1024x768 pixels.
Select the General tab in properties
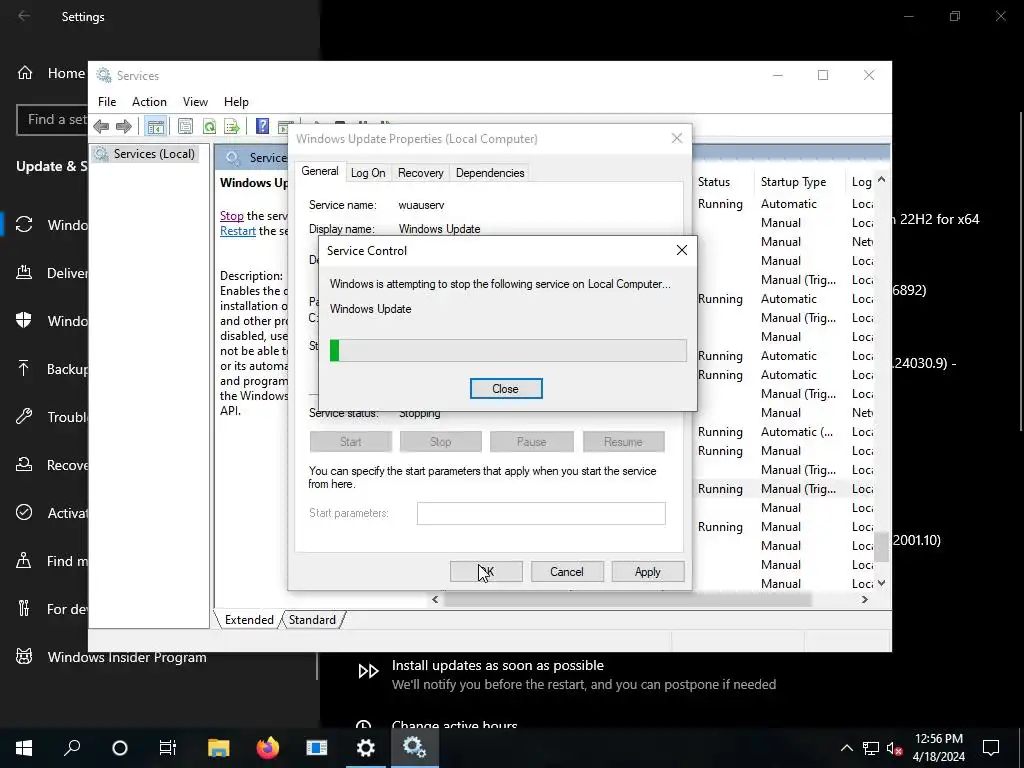click(x=319, y=171)
